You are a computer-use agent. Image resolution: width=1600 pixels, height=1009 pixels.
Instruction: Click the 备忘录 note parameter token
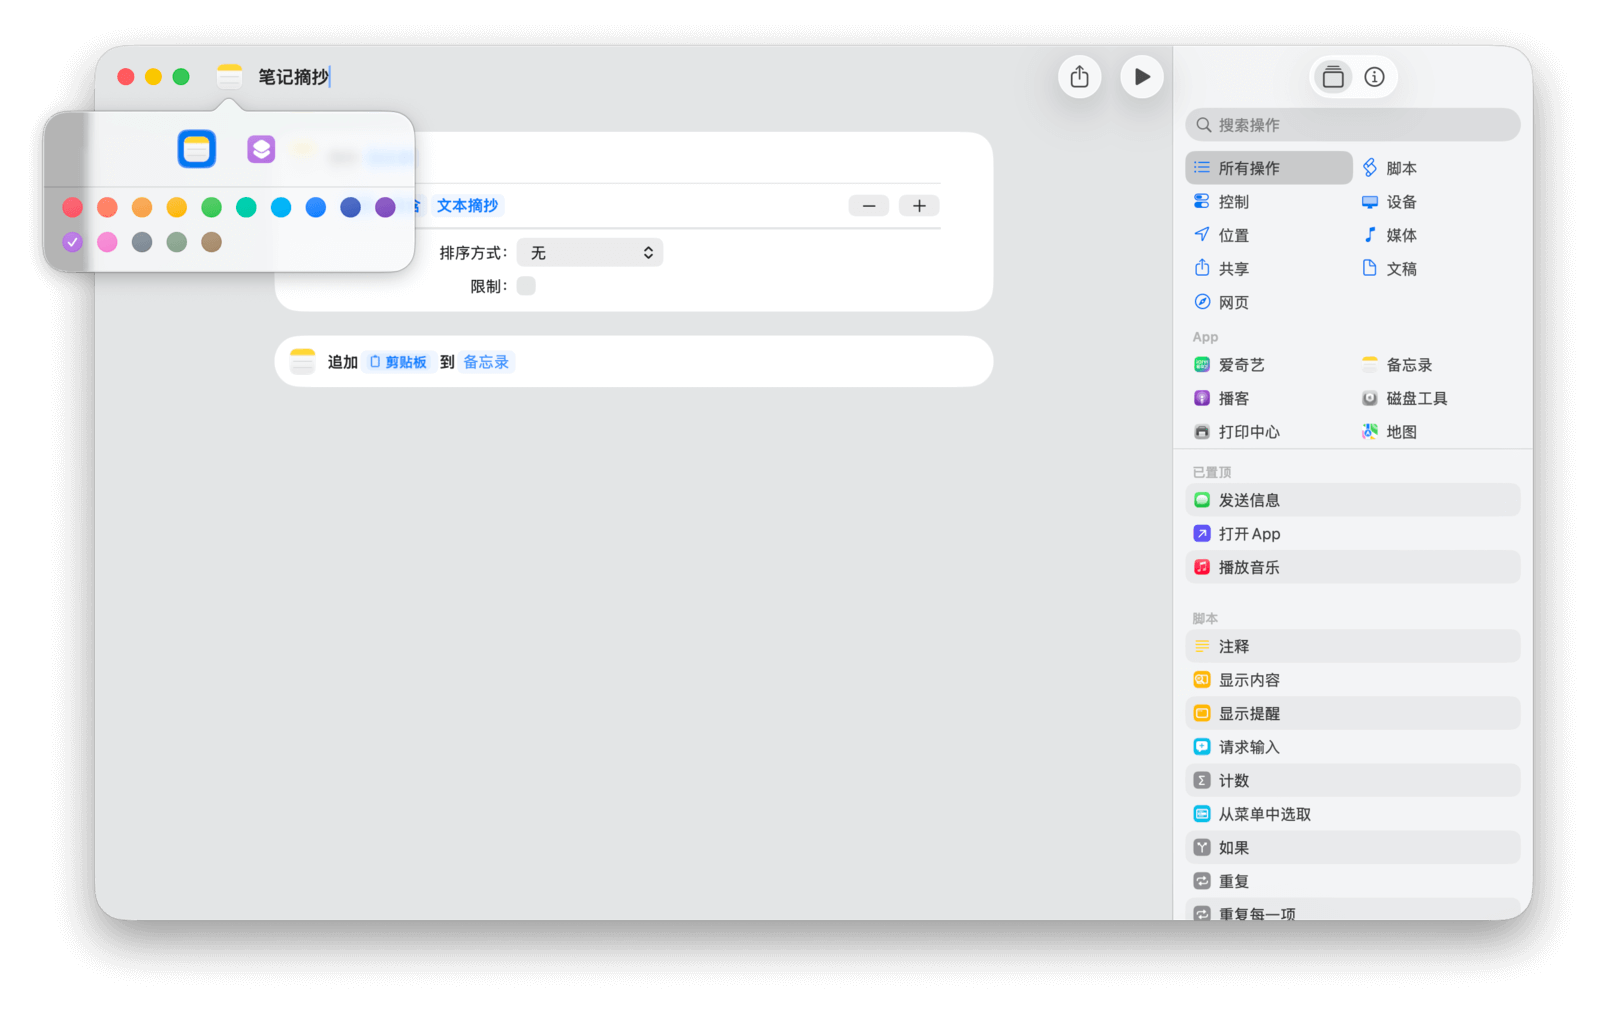tap(486, 362)
